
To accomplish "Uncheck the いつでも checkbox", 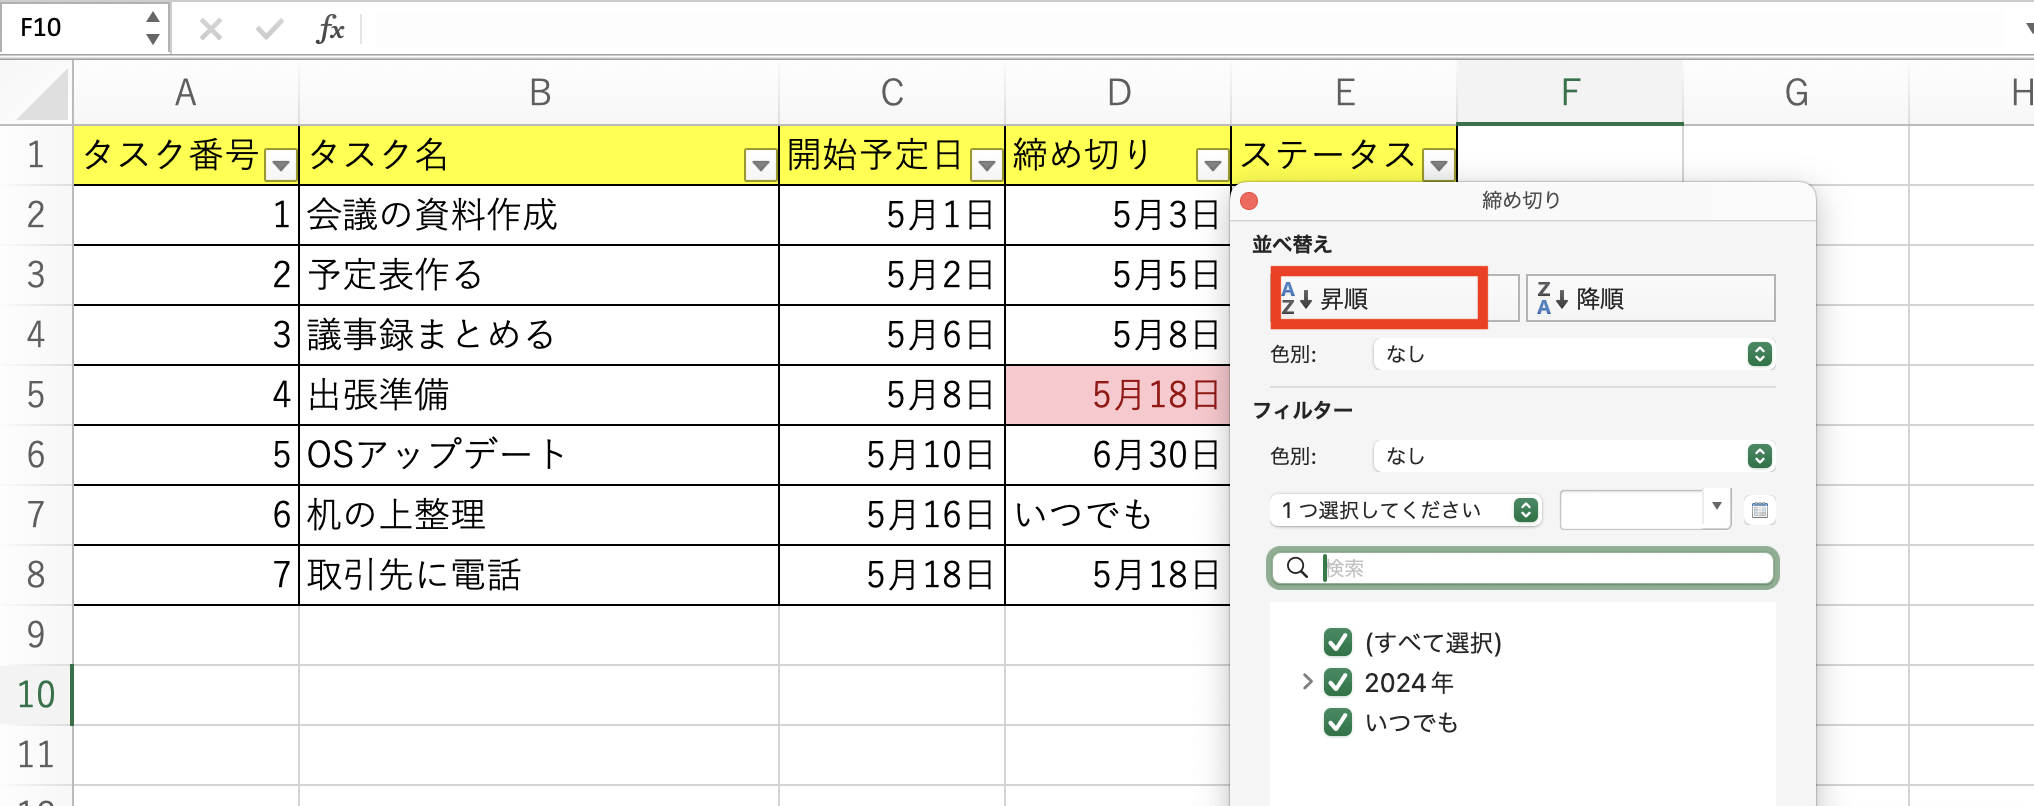I will click(1337, 722).
